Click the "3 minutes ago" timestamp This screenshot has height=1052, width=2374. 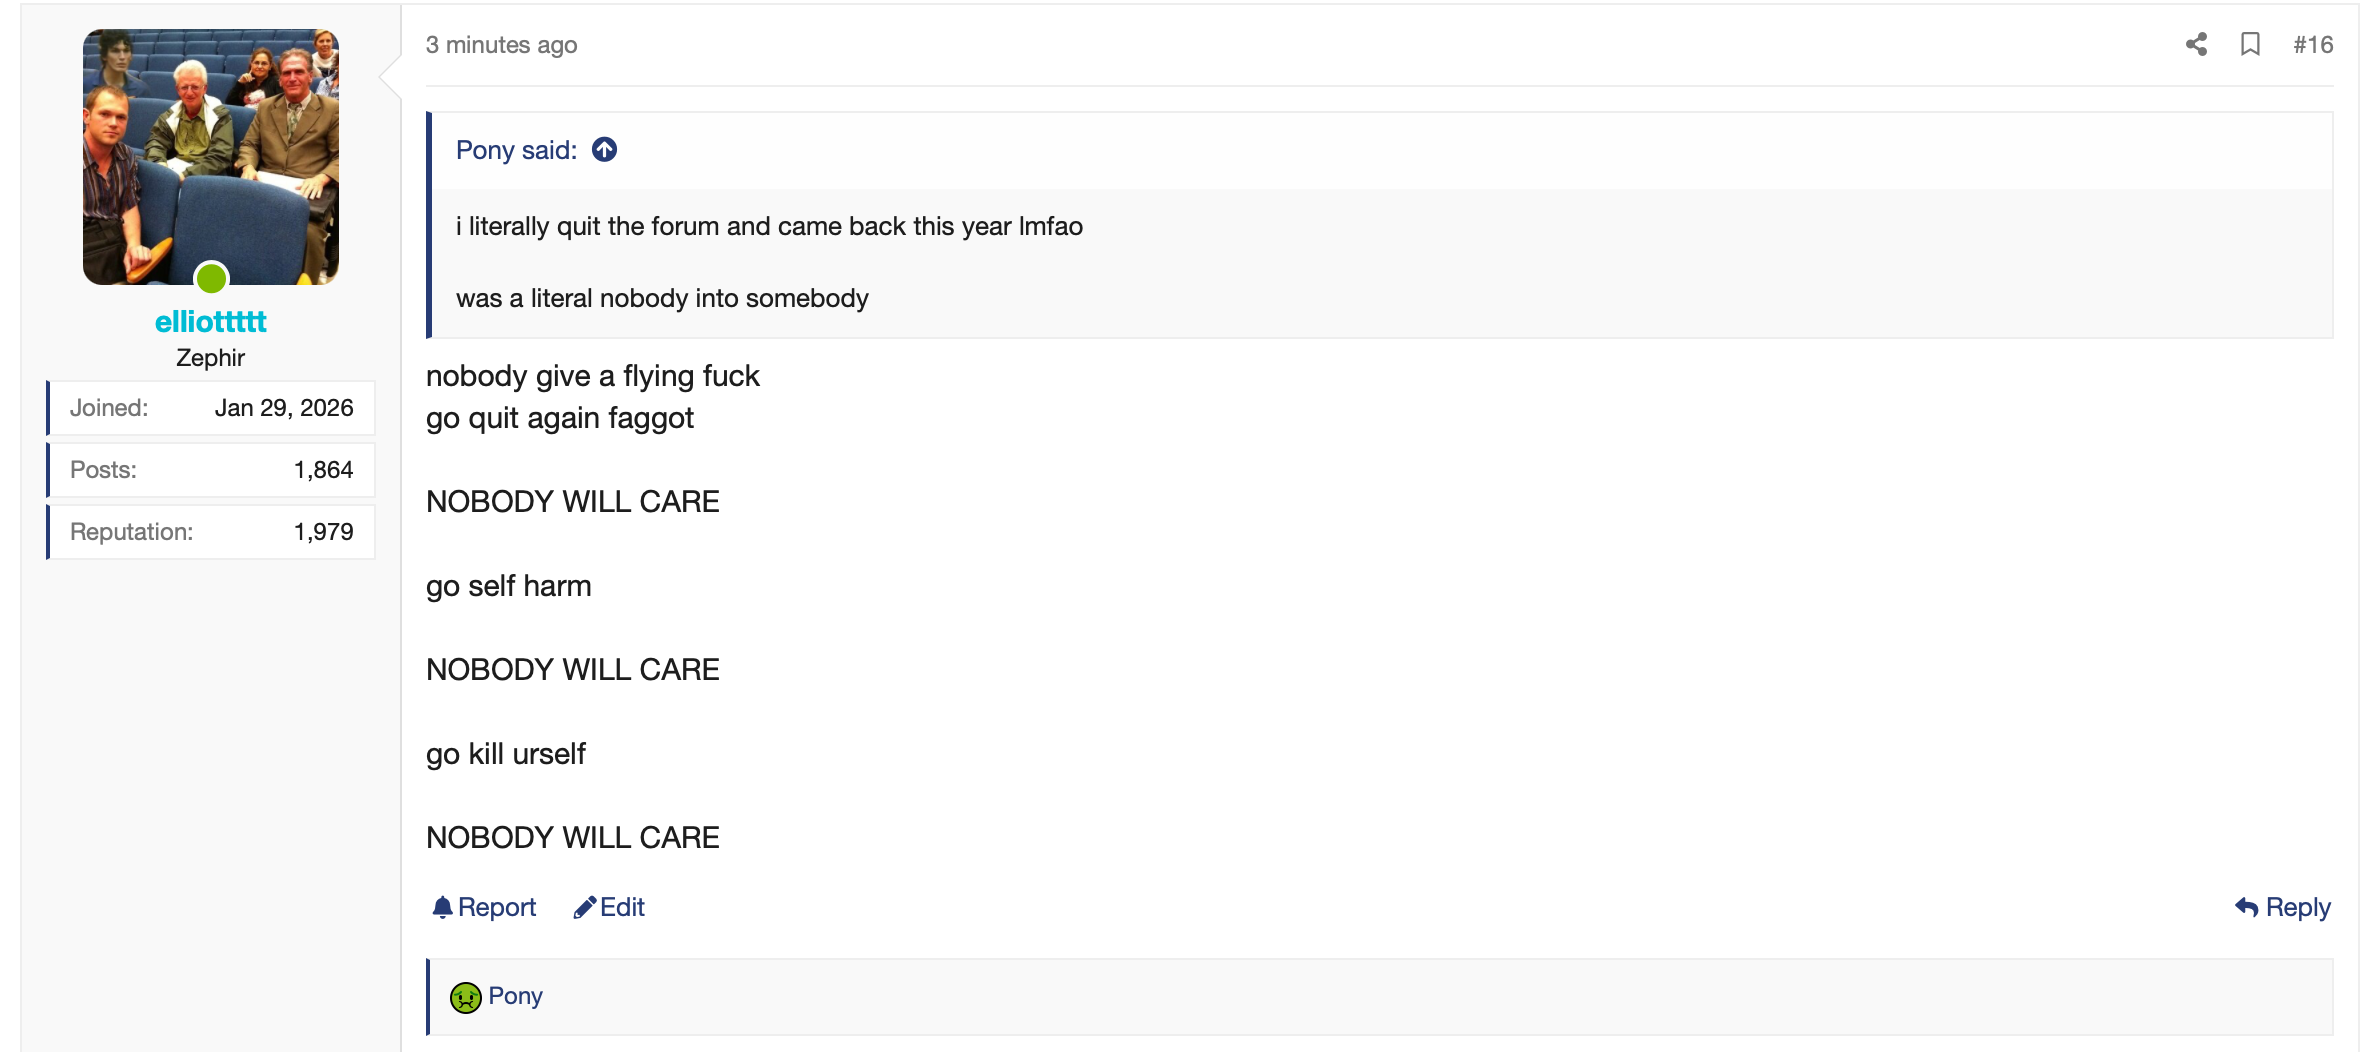501,45
